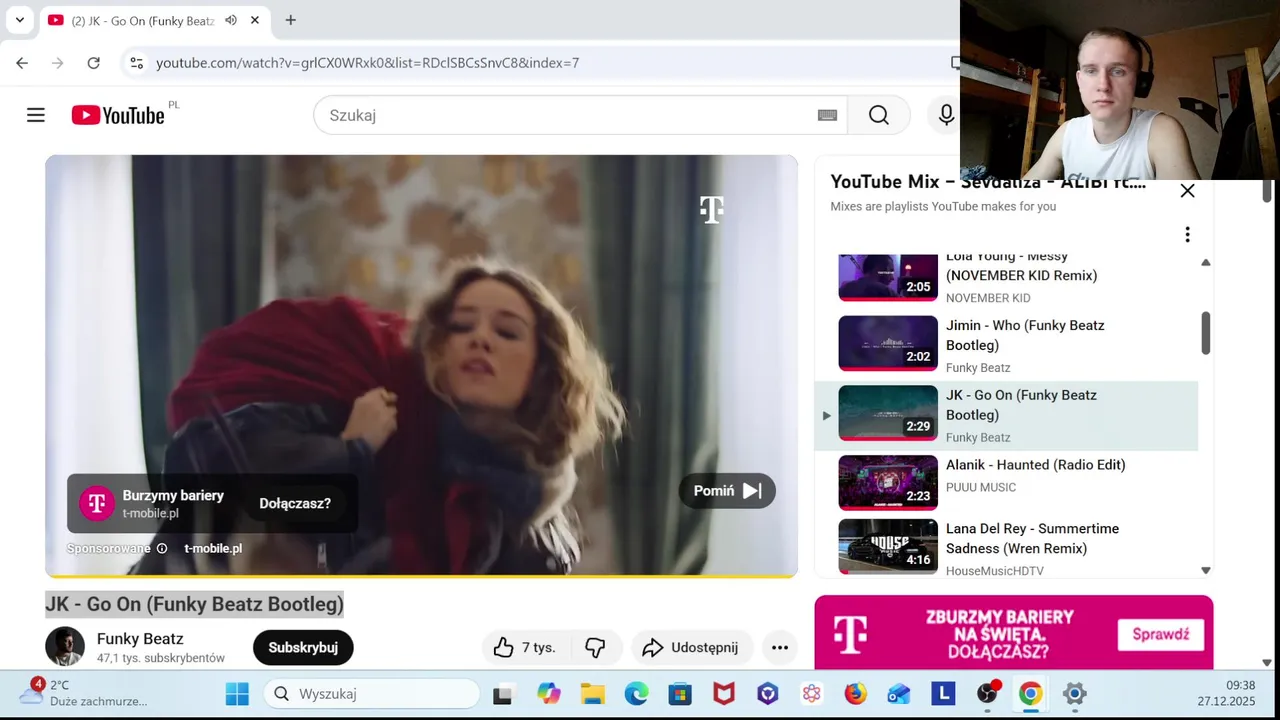Open the Funky Beatz channel name link
Screen dimensions: 1280x720
tap(140, 638)
